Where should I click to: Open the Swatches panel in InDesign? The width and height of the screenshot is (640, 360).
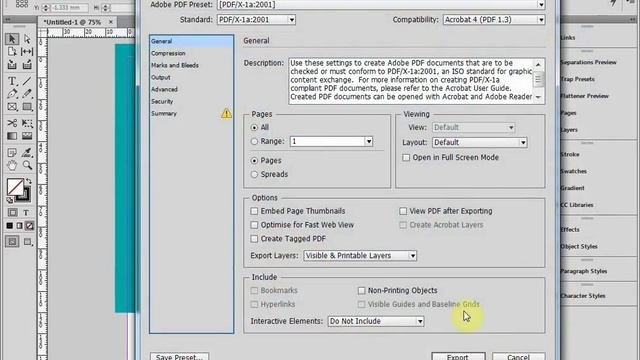pyautogui.click(x=574, y=171)
